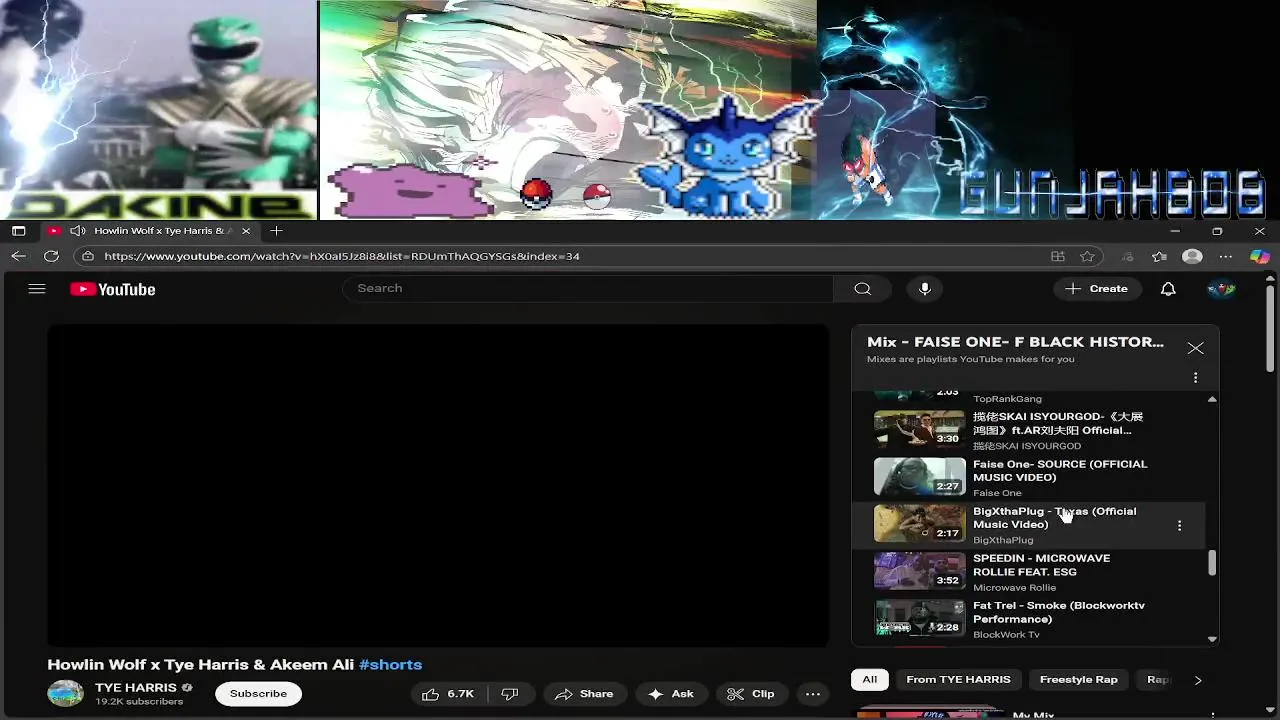Viewport: 1280px width, 720px height.
Task: Open browser Settings and more menu
Action: [x=1226, y=256]
